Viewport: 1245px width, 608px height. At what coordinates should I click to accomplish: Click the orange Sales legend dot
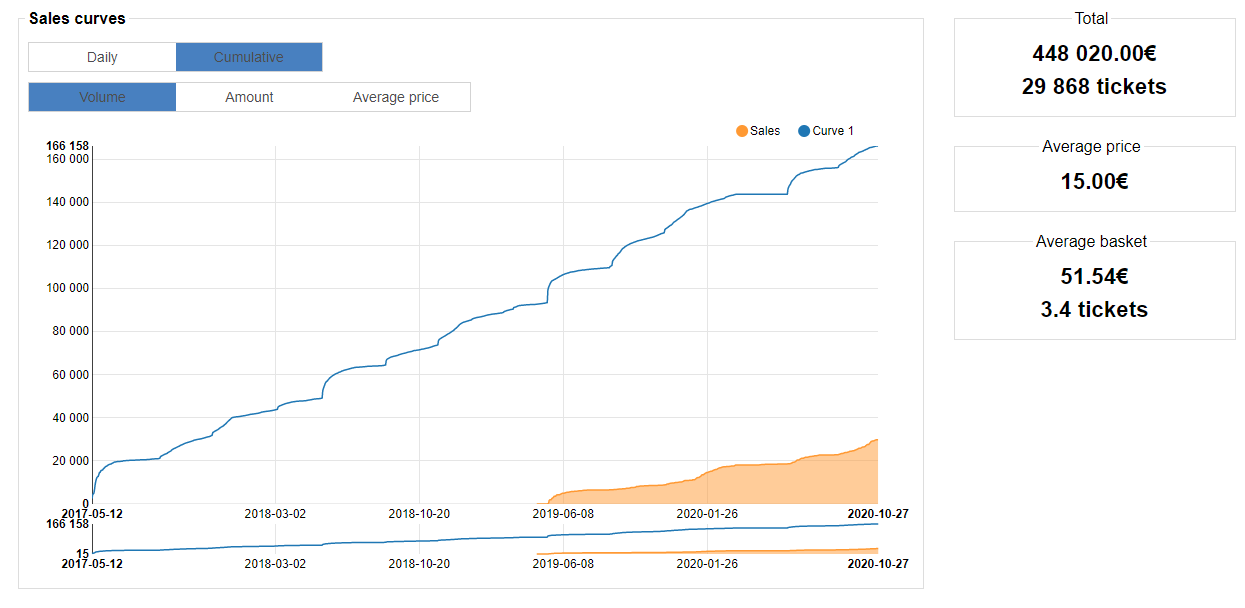[x=741, y=131]
